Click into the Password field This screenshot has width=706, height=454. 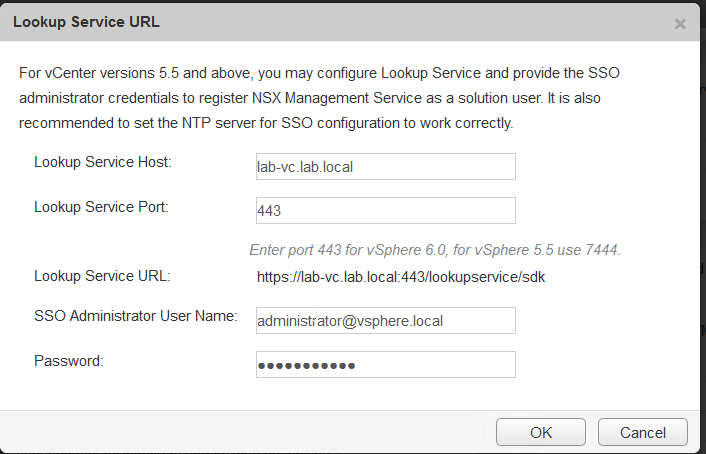coord(385,365)
